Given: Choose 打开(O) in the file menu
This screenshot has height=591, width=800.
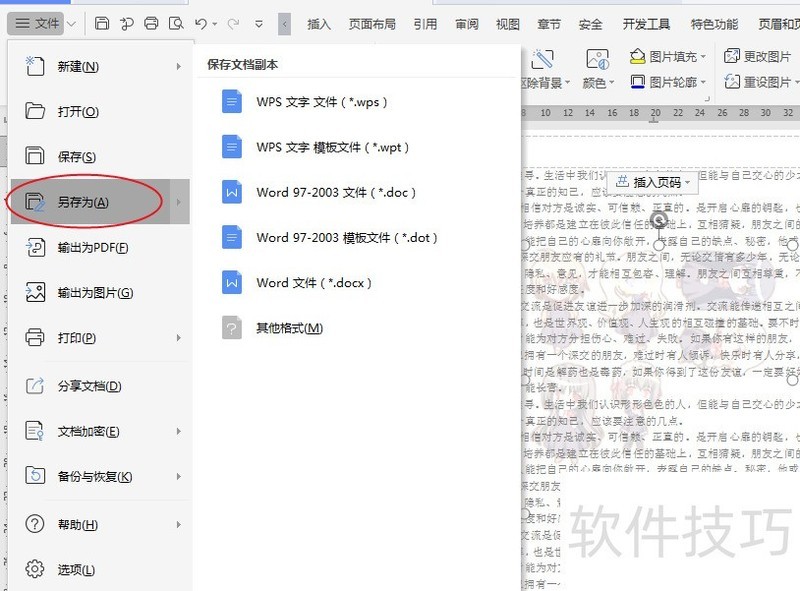Looking at the screenshot, I should coord(100,111).
